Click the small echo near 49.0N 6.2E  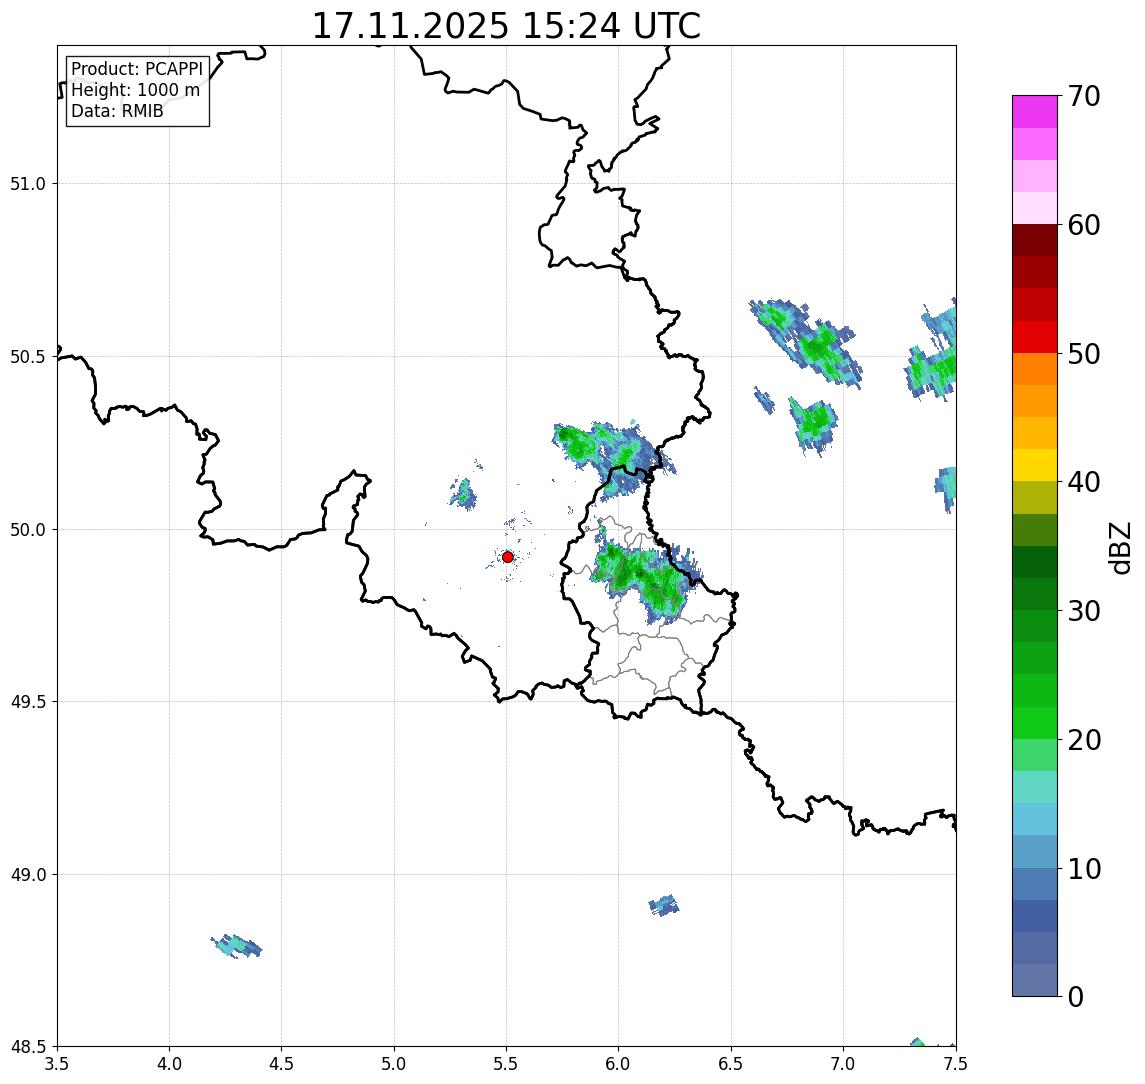[664, 906]
